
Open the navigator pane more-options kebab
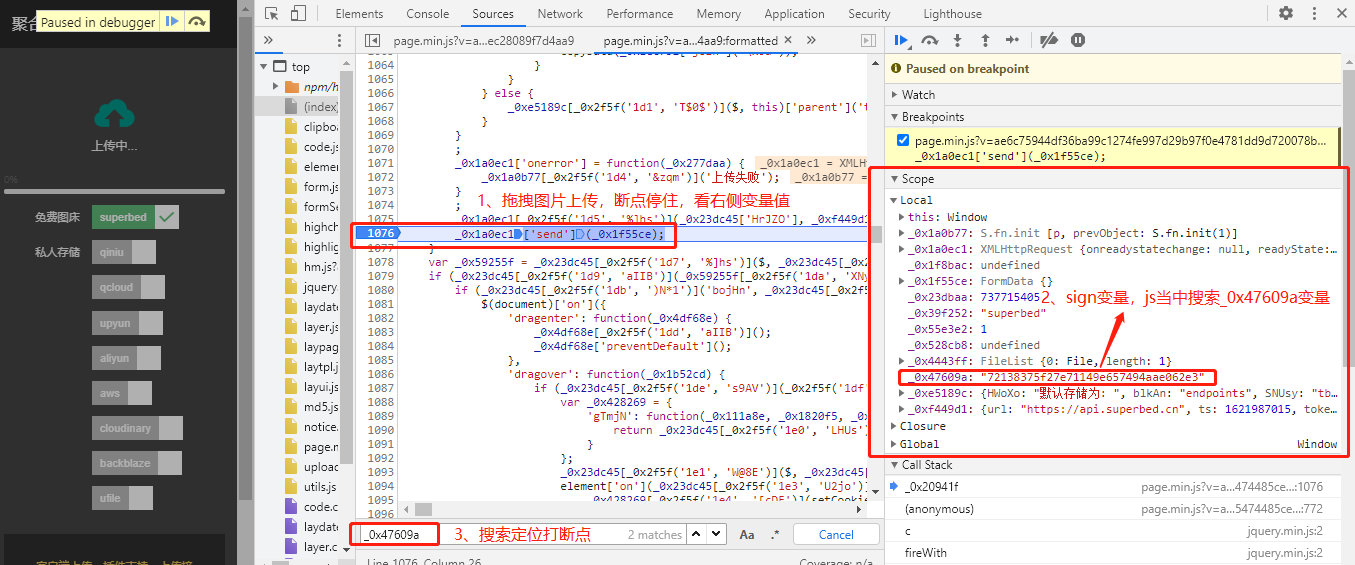point(337,40)
